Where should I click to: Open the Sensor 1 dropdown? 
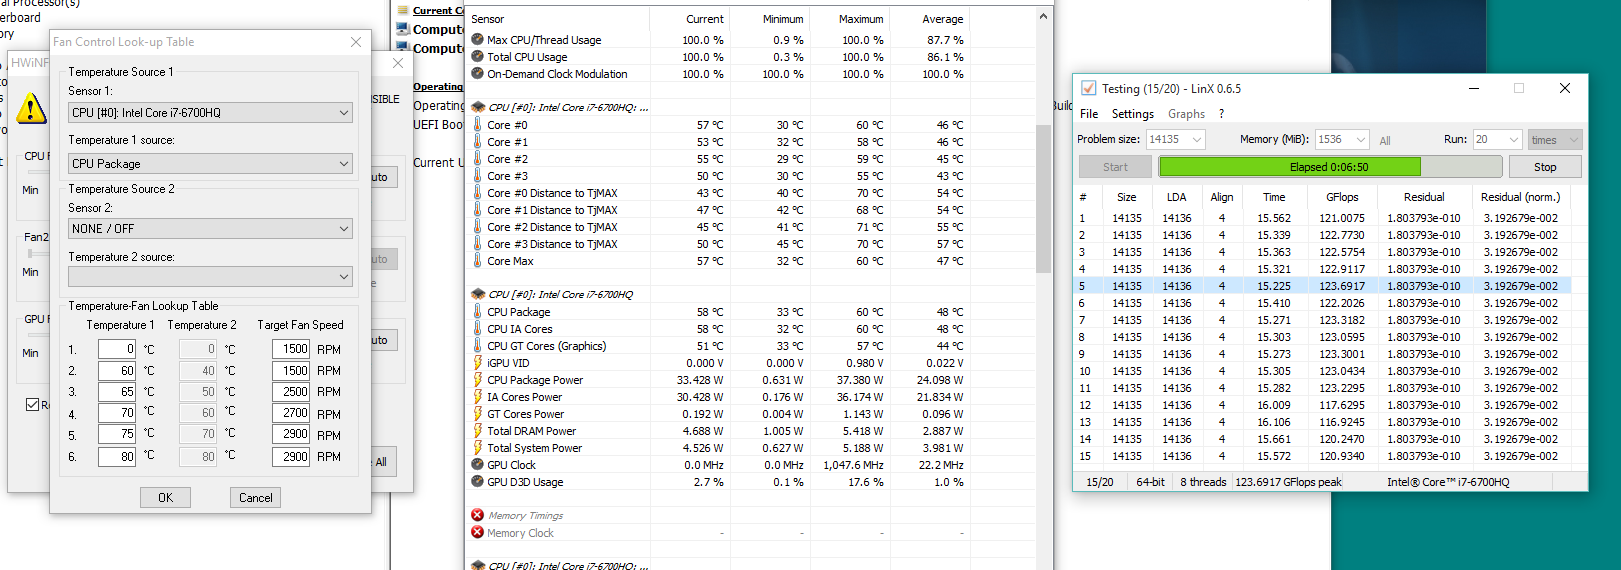click(211, 113)
